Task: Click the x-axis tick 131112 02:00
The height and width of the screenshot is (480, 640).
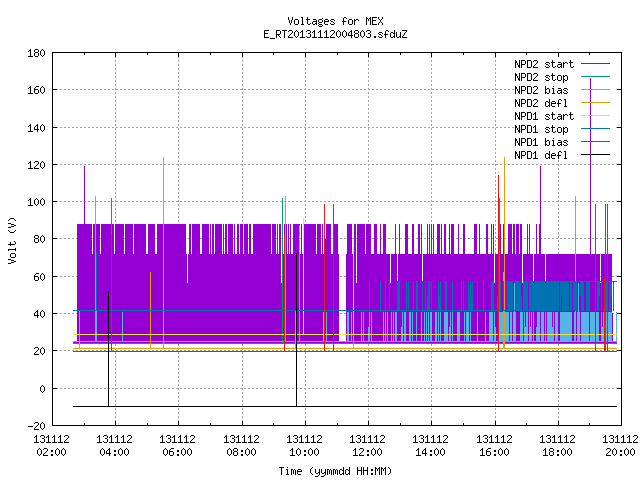Action: (x=51, y=446)
